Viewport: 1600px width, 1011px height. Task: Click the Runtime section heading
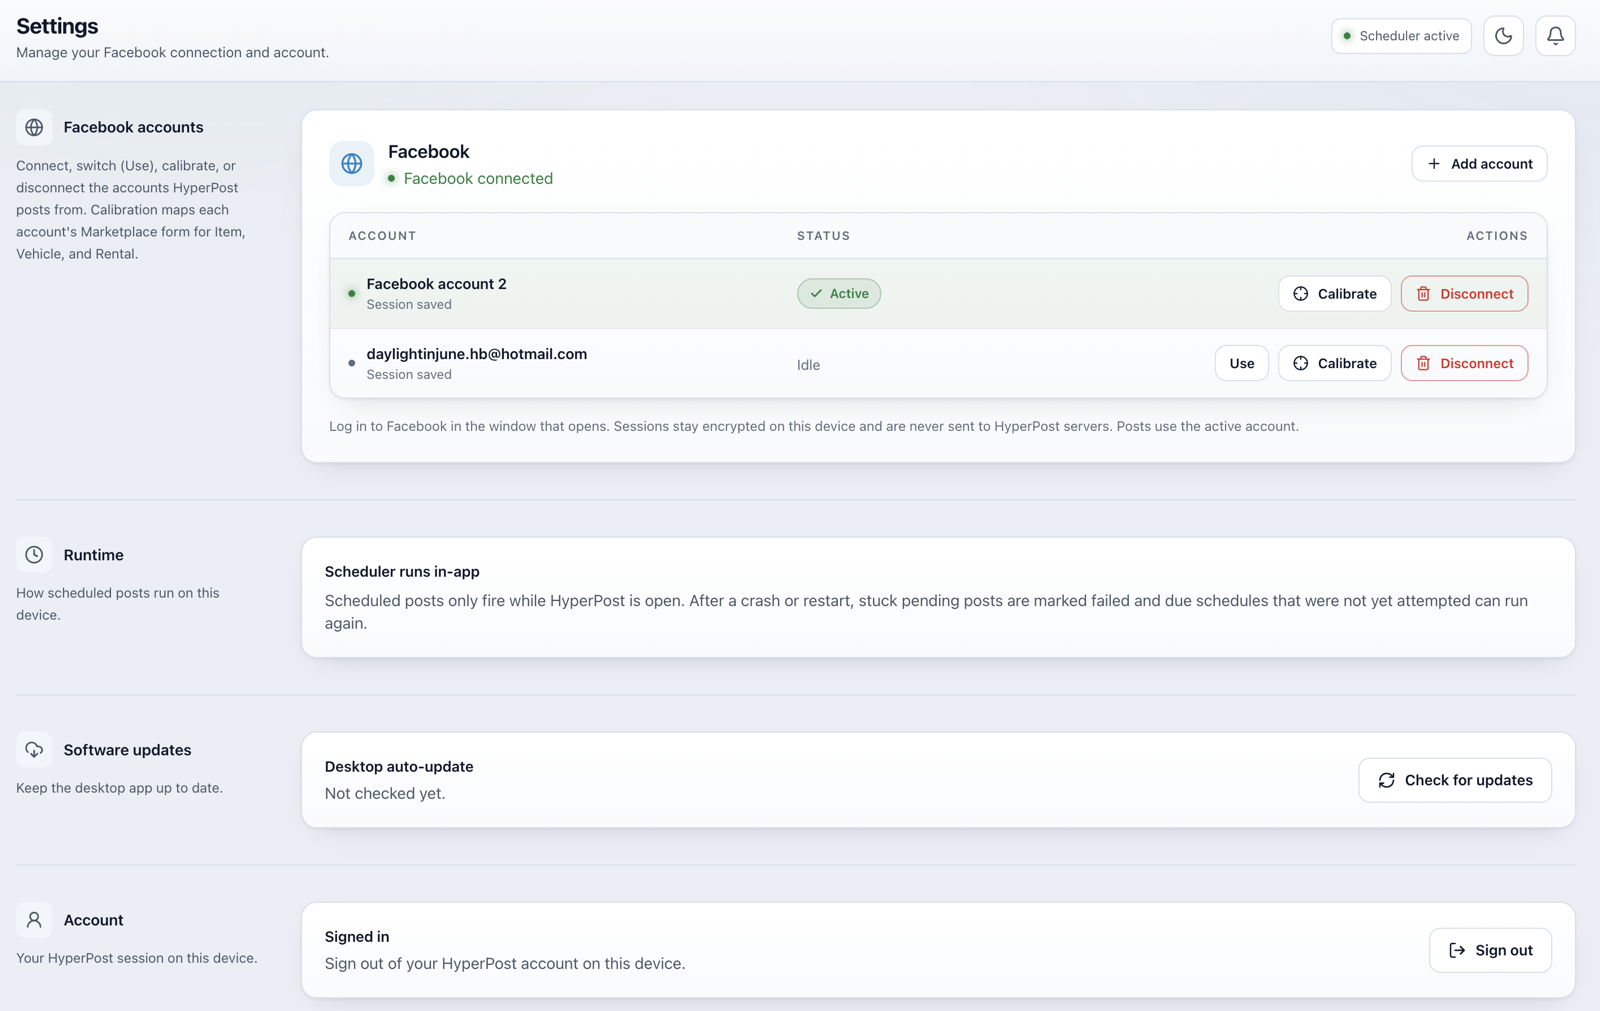(x=93, y=555)
